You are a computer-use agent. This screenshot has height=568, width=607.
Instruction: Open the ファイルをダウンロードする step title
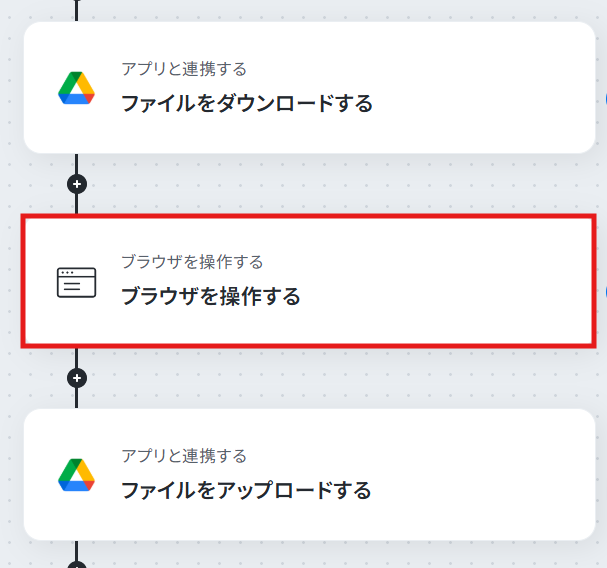247,104
